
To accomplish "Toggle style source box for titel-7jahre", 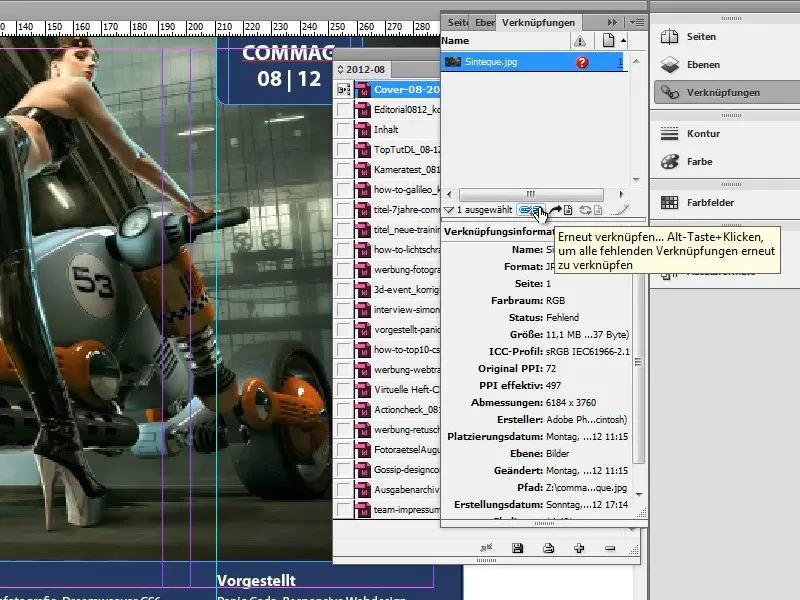I will [344, 210].
